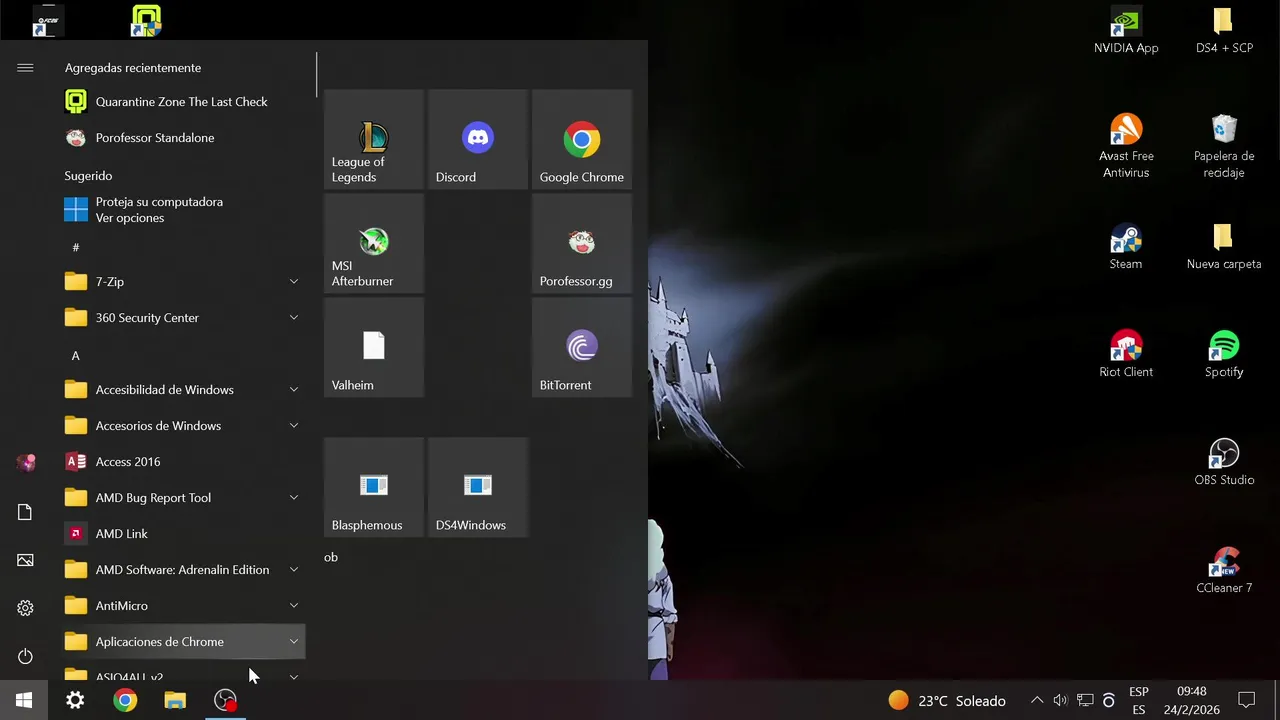Image resolution: width=1280 pixels, height=720 pixels.
Task: Open Chrome from the taskbar
Action: [125, 701]
